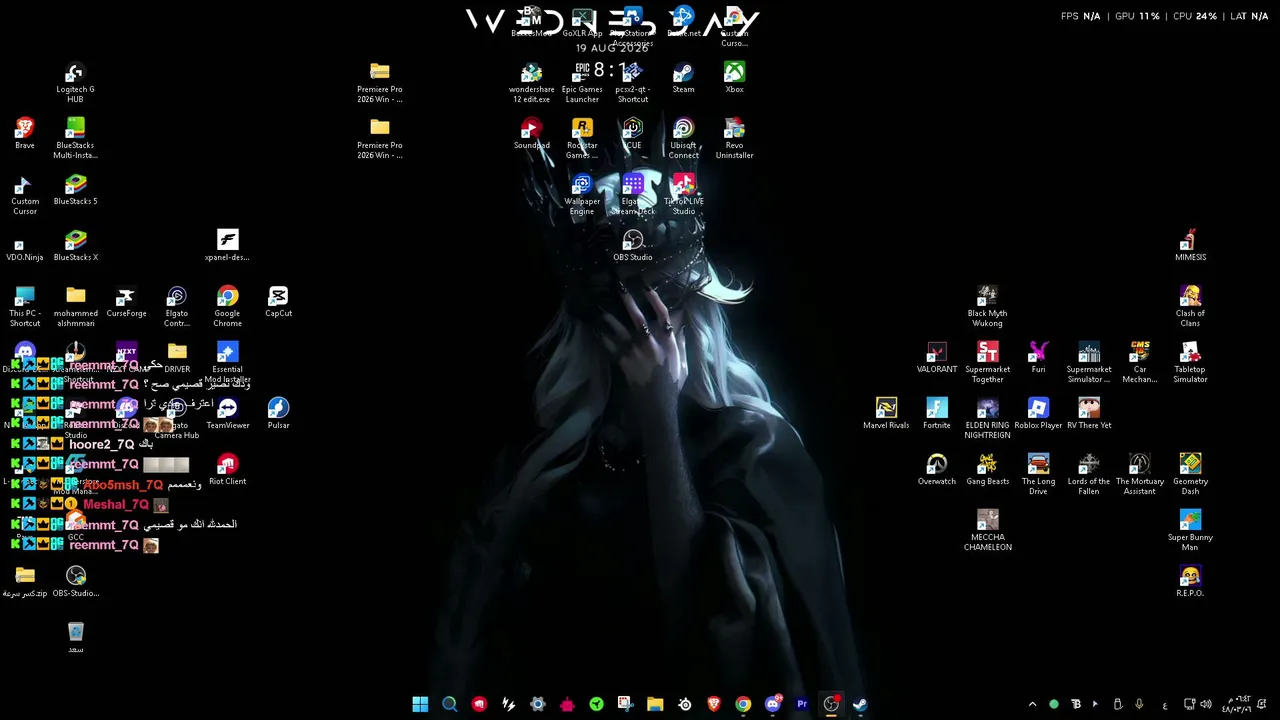Select the Supermarket Together game icon

click(x=987, y=363)
